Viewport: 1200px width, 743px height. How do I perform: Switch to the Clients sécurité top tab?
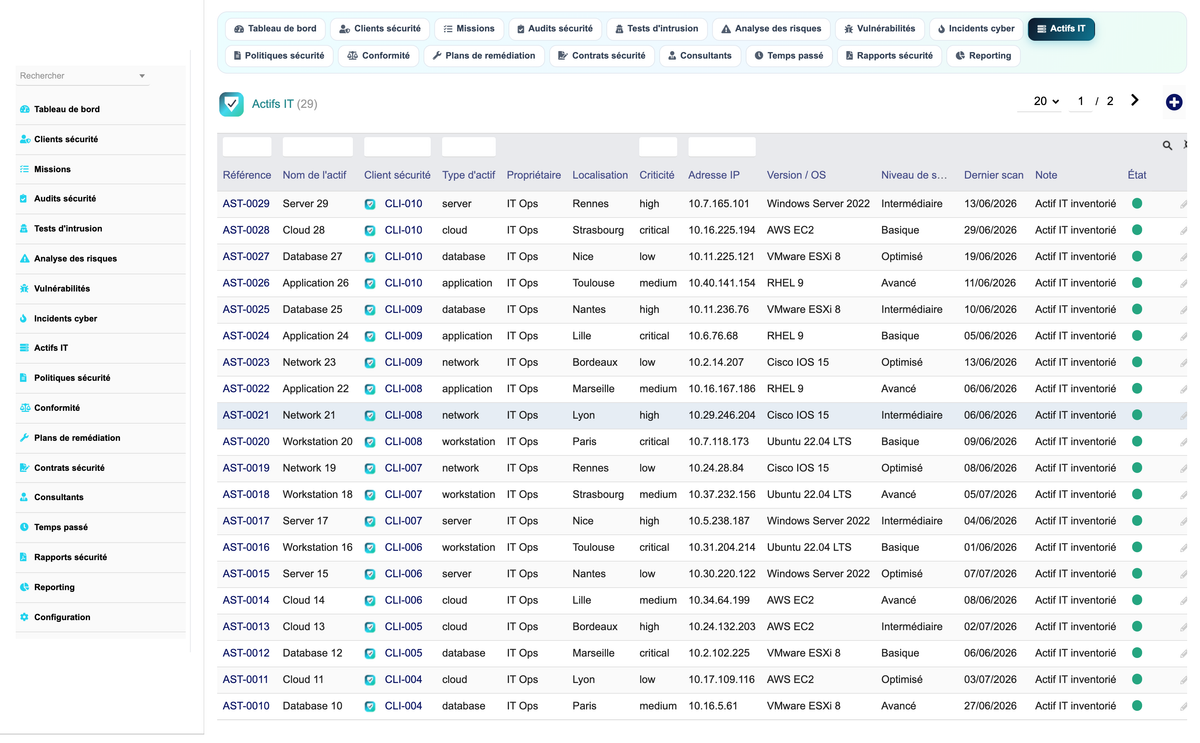click(x=380, y=29)
